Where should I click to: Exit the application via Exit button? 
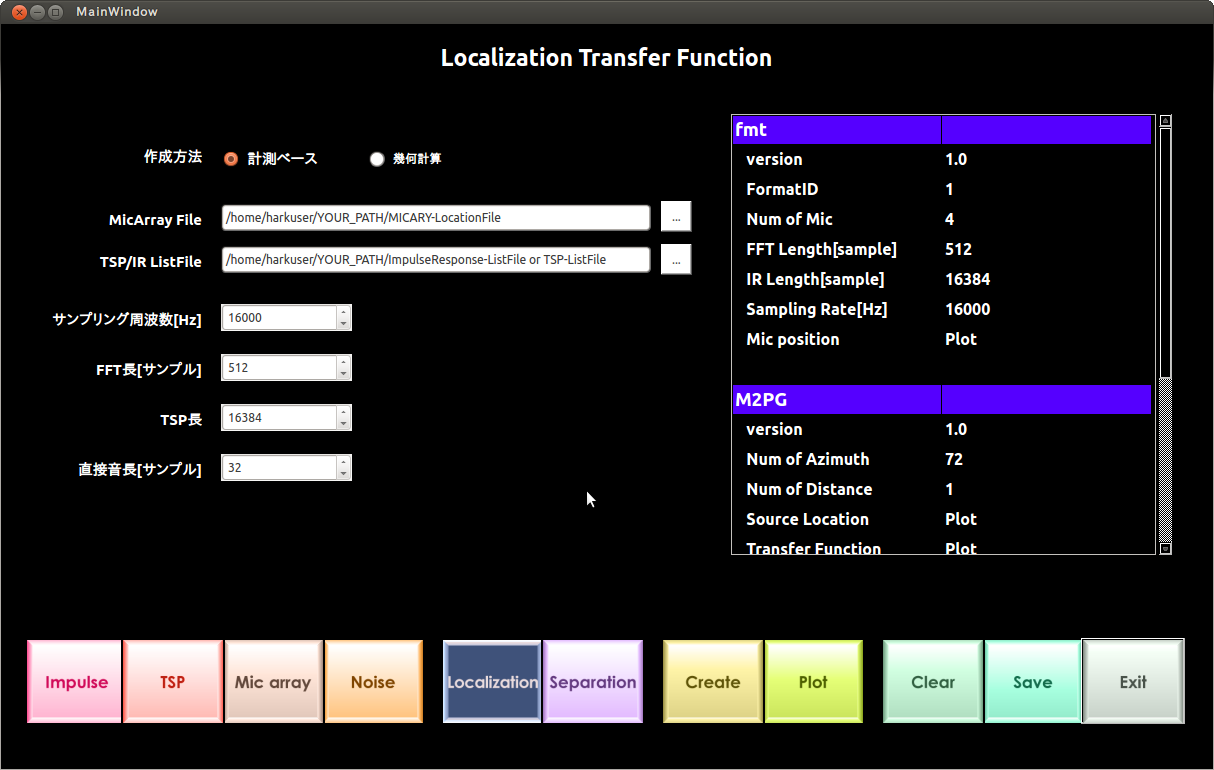click(1132, 681)
